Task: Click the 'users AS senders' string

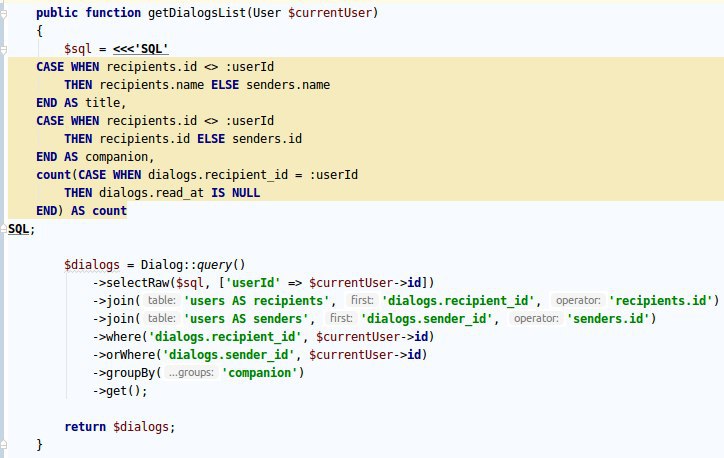Action: [246, 319]
